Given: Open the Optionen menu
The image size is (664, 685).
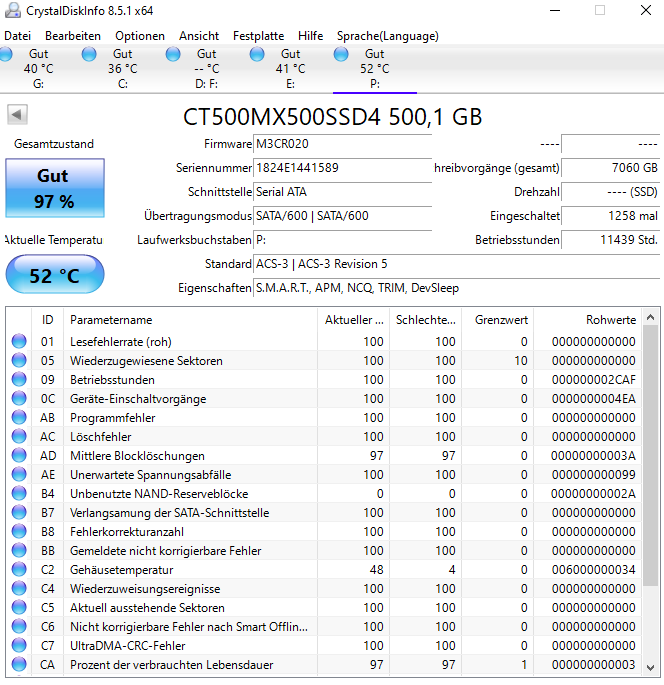Looking at the screenshot, I should [140, 36].
